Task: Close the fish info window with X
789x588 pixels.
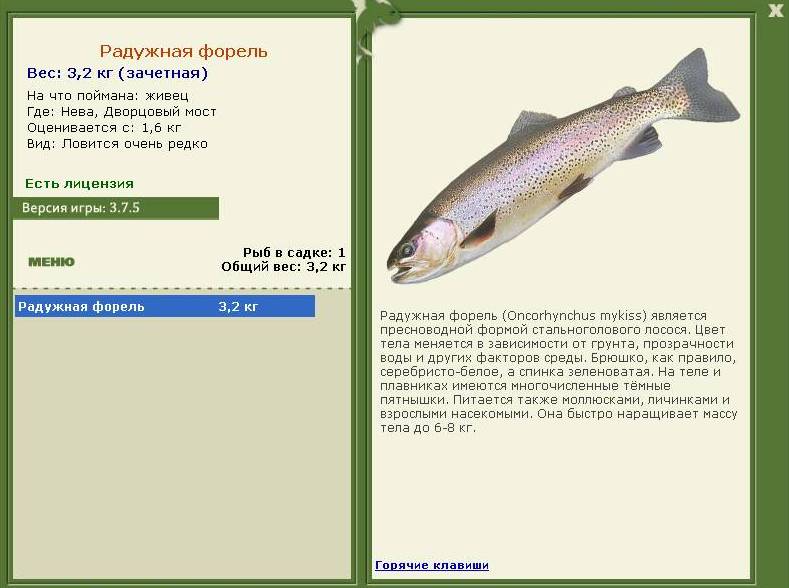Action: [x=775, y=10]
